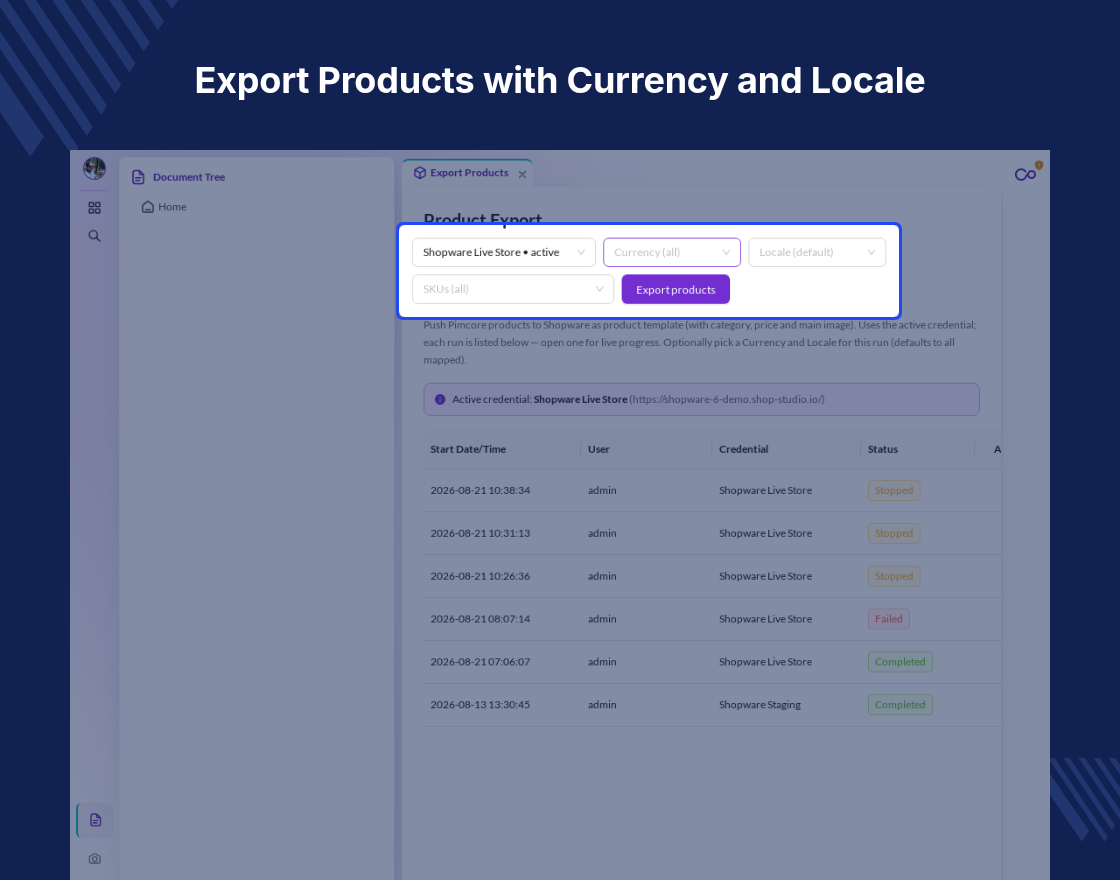Open the SKUs (all) dropdown
1120x880 pixels.
[x=513, y=289]
